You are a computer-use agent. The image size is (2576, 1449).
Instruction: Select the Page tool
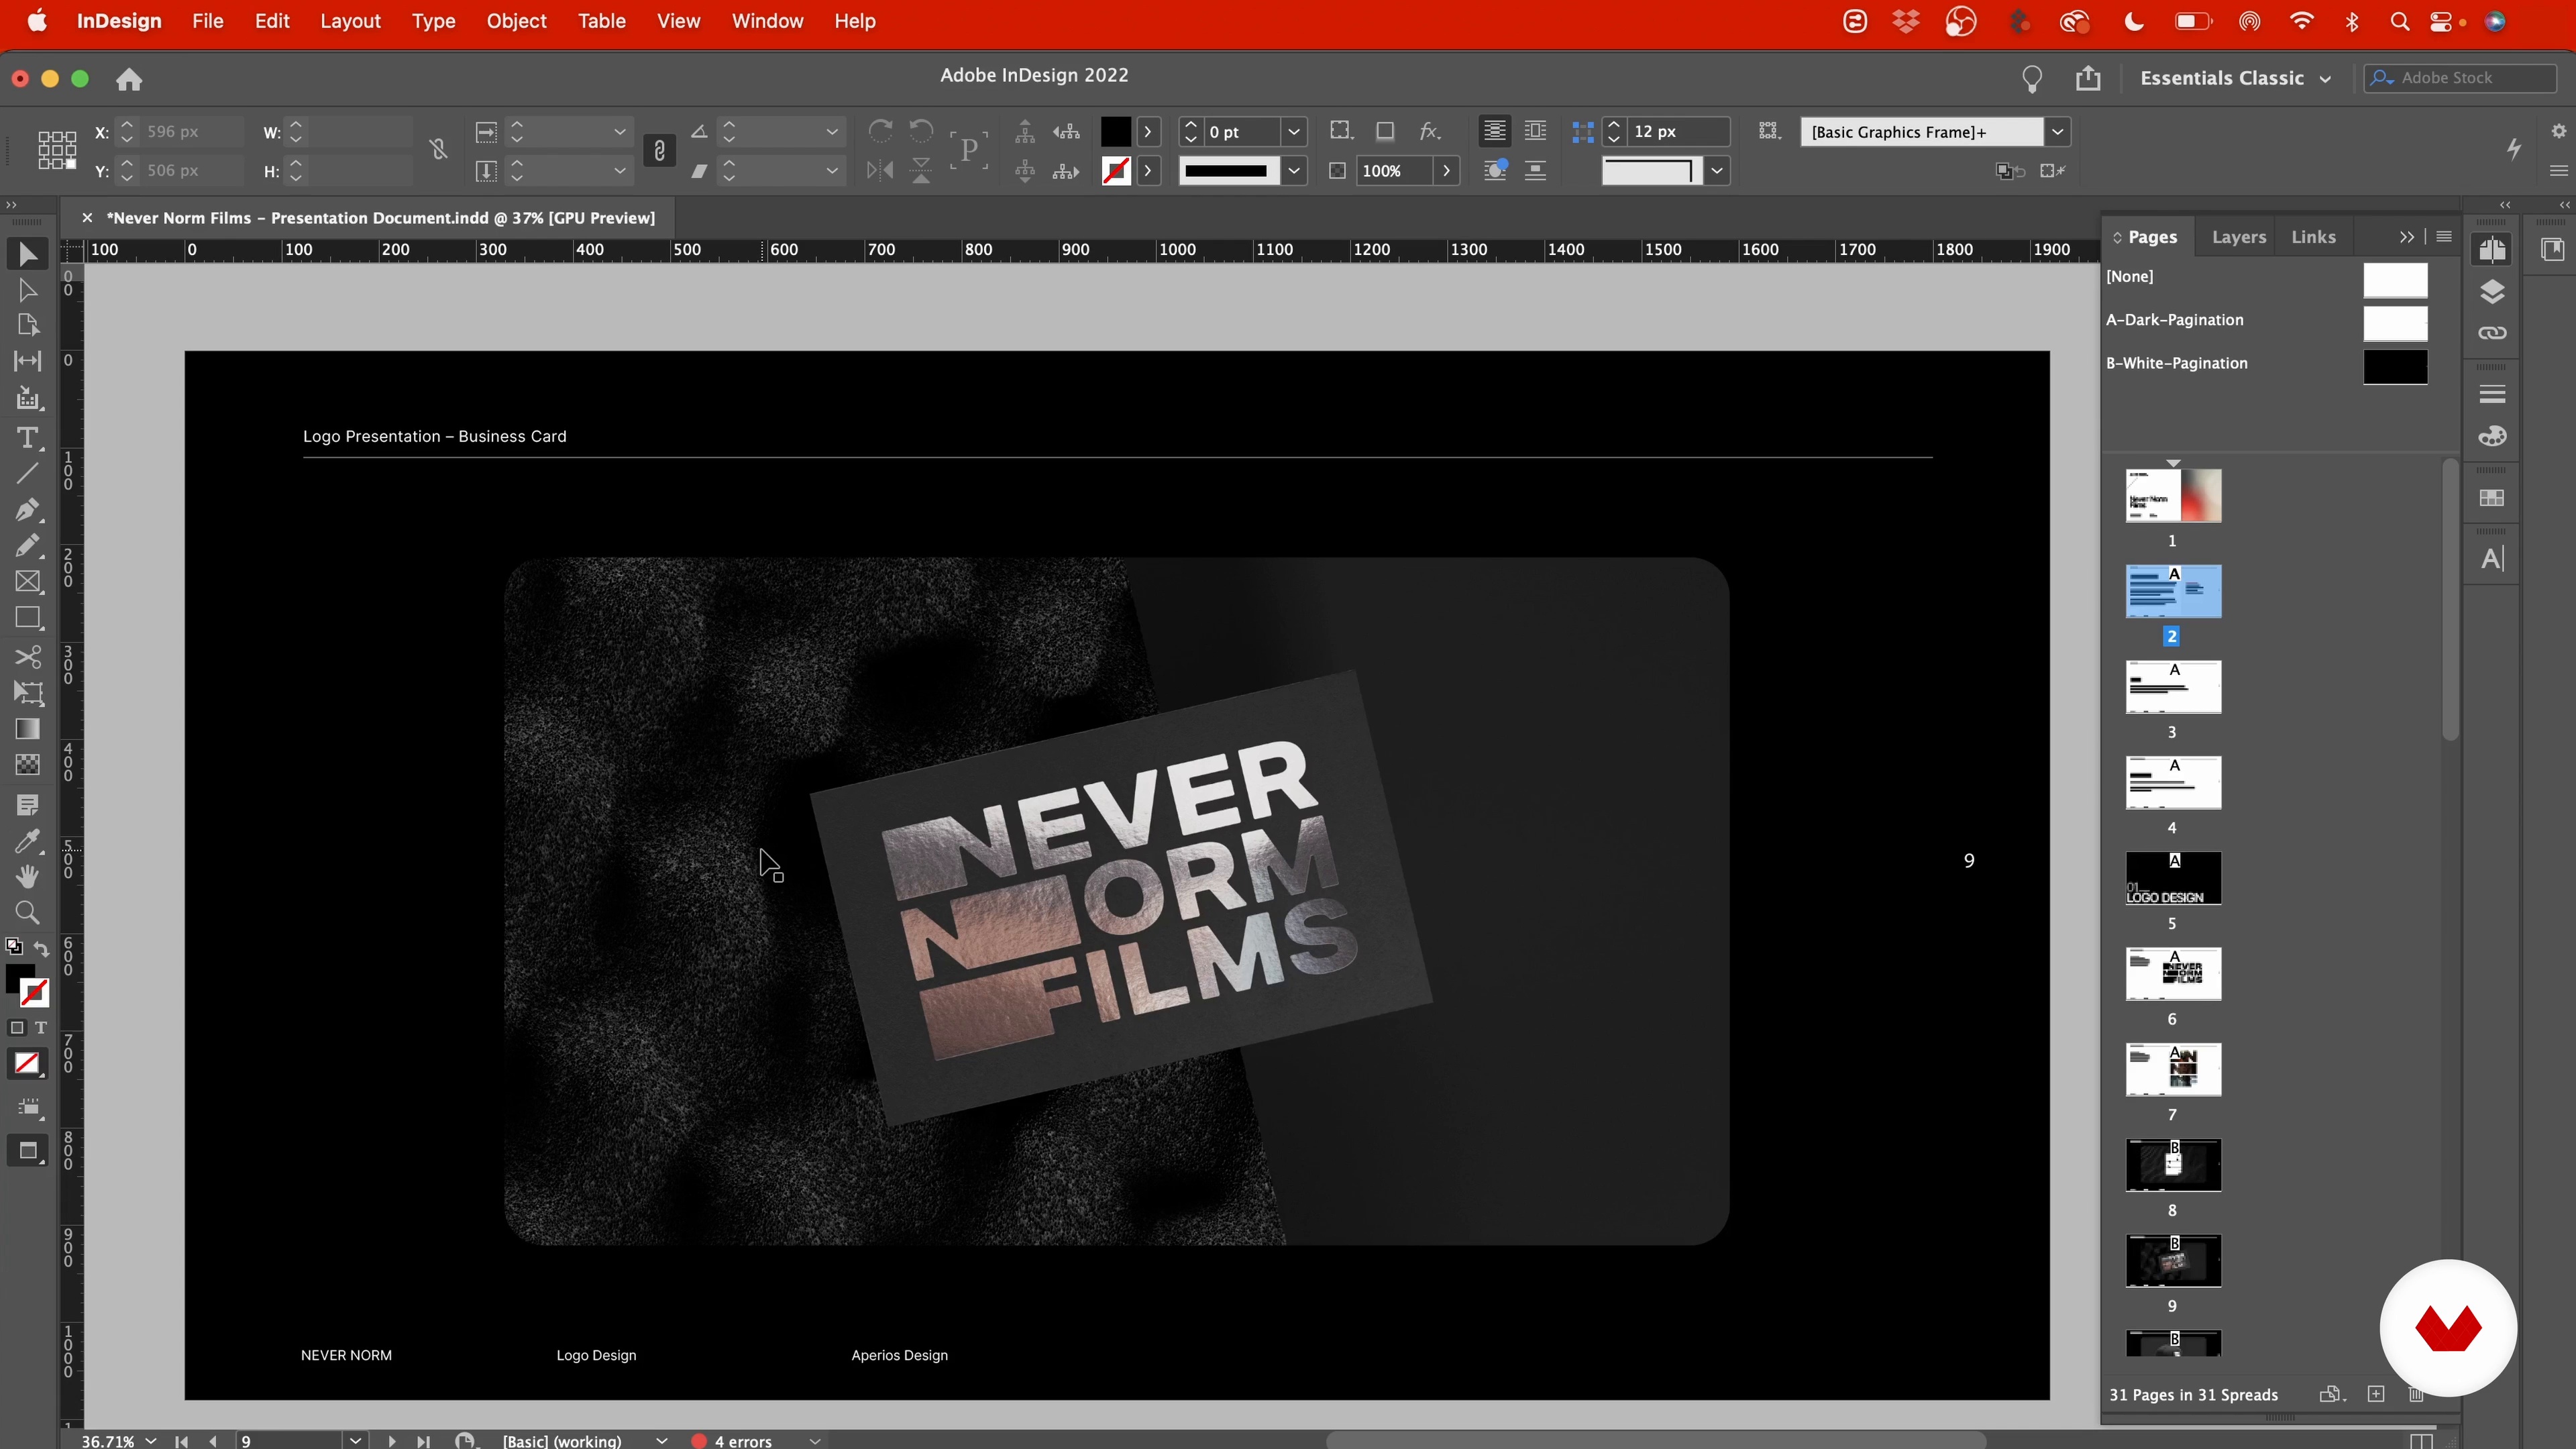pyautogui.click(x=27, y=326)
